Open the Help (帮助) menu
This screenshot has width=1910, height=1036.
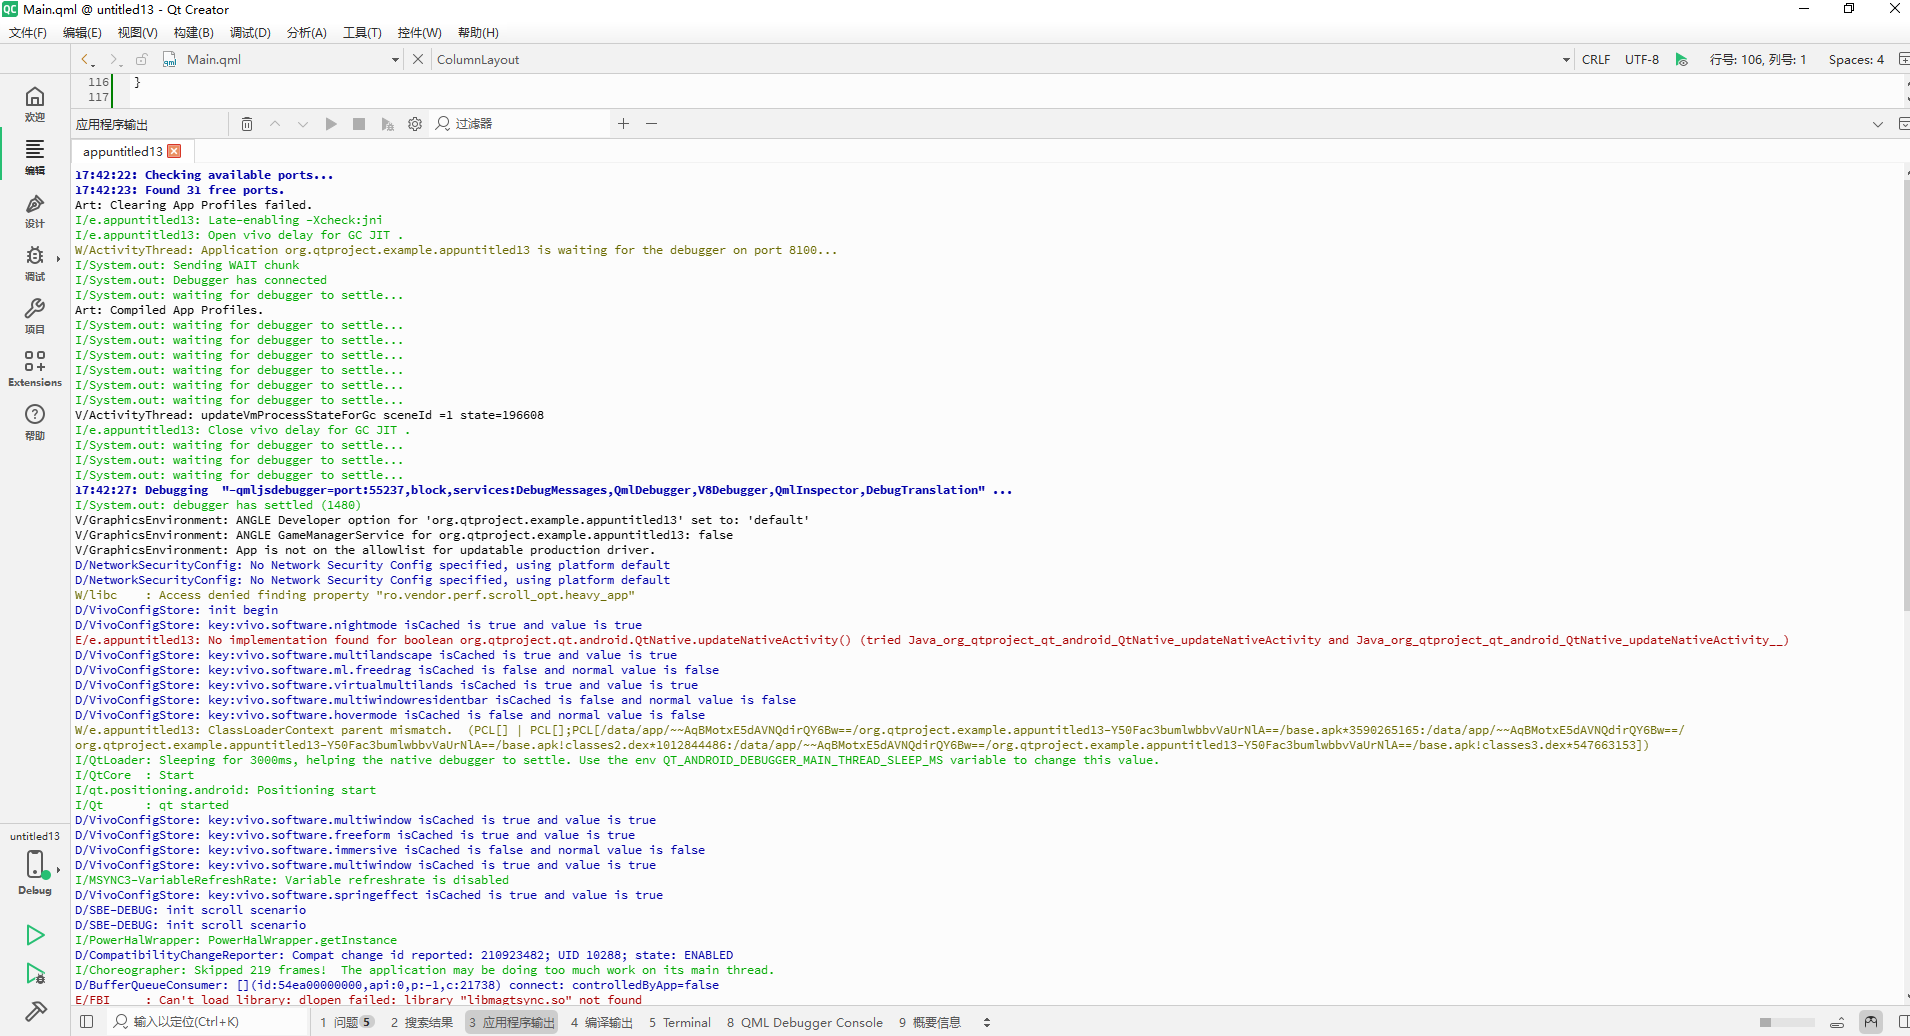coord(478,33)
